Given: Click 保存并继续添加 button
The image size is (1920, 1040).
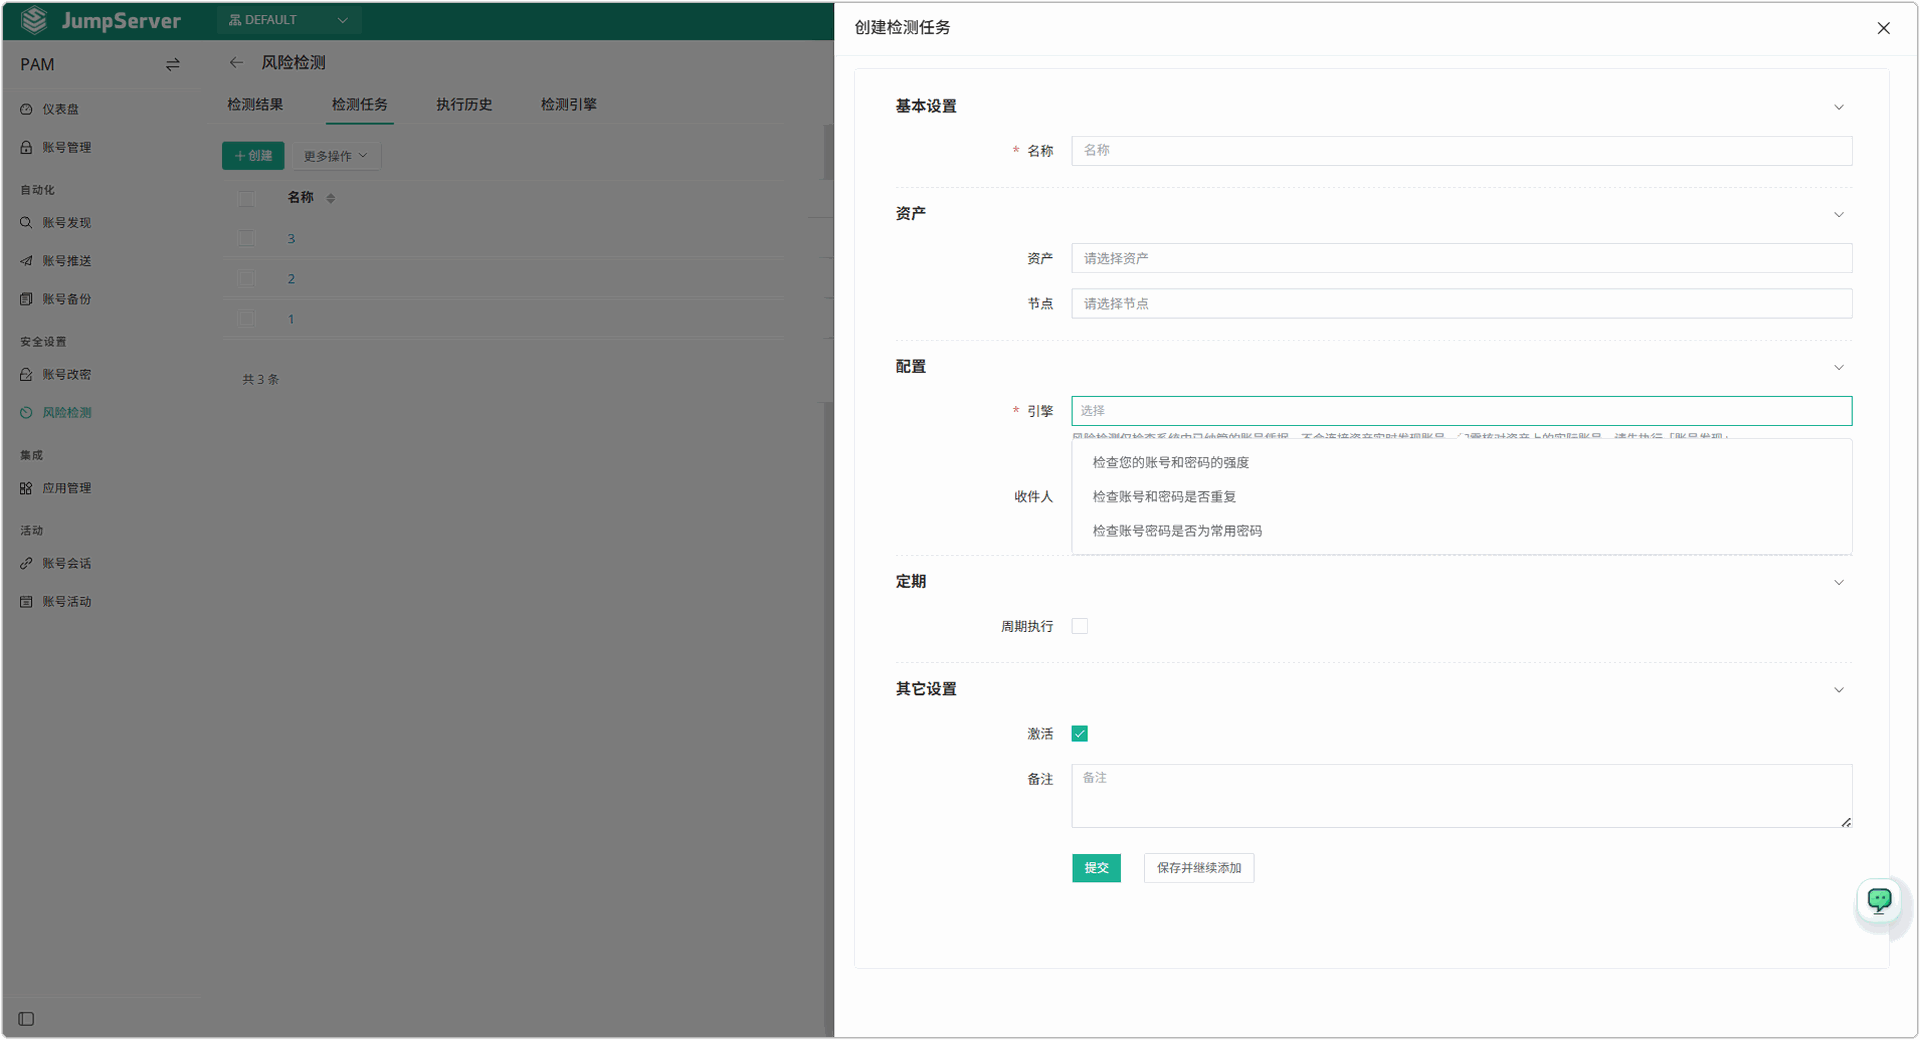Looking at the screenshot, I should point(1199,868).
